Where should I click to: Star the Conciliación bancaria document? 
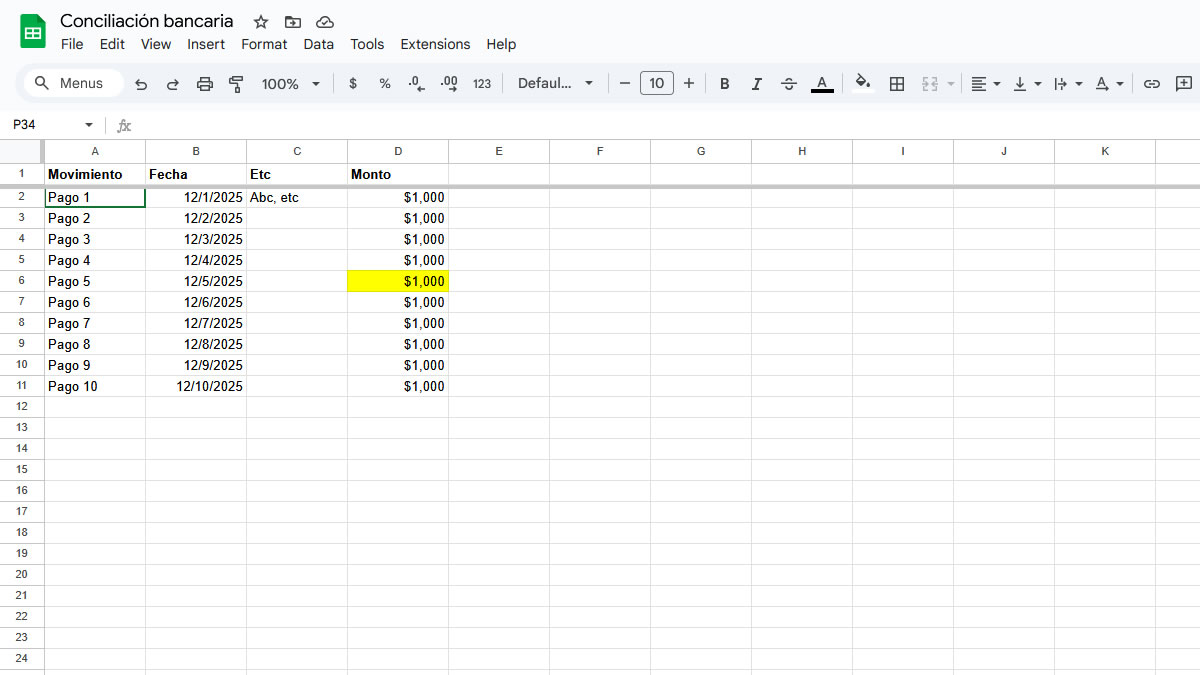261,22
